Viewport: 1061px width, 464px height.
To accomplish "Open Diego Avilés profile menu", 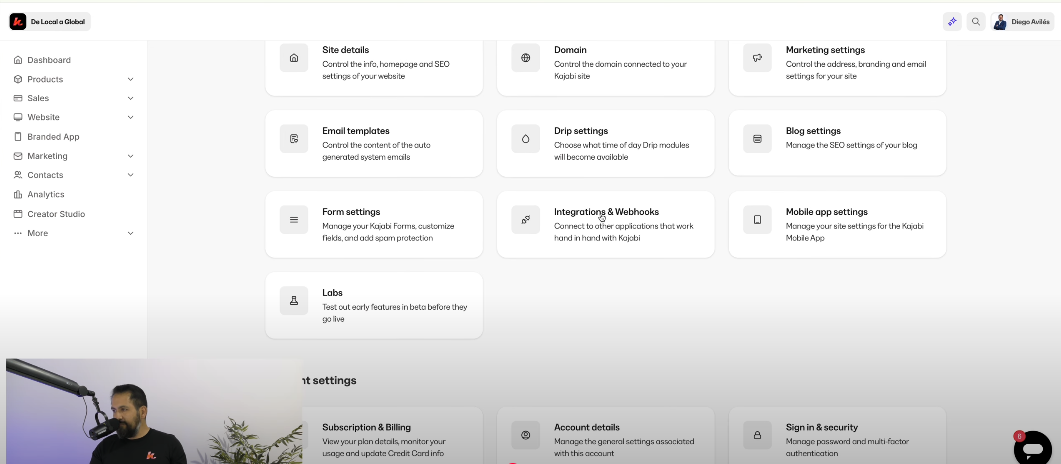I will pyautogui.click(x=1021, y=21).
